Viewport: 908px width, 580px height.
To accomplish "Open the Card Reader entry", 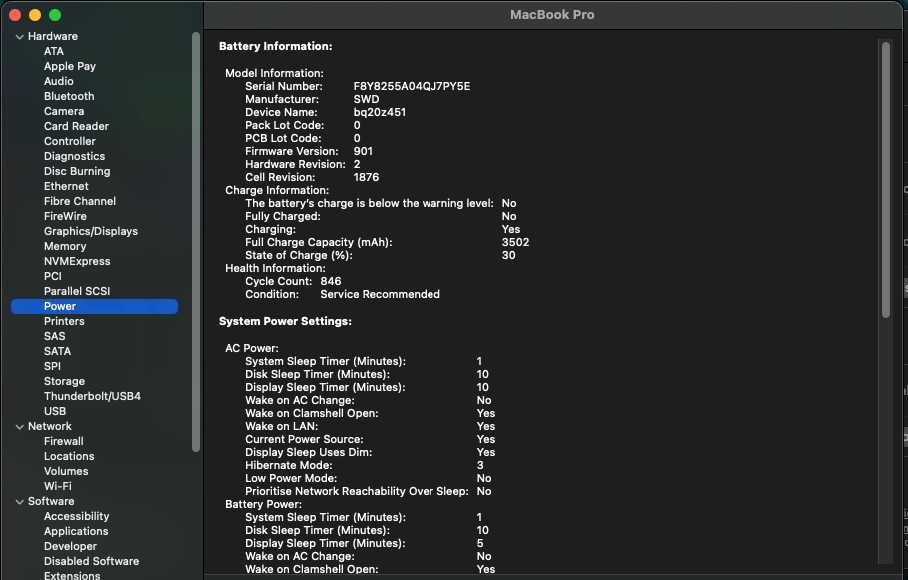I will 76,126.
